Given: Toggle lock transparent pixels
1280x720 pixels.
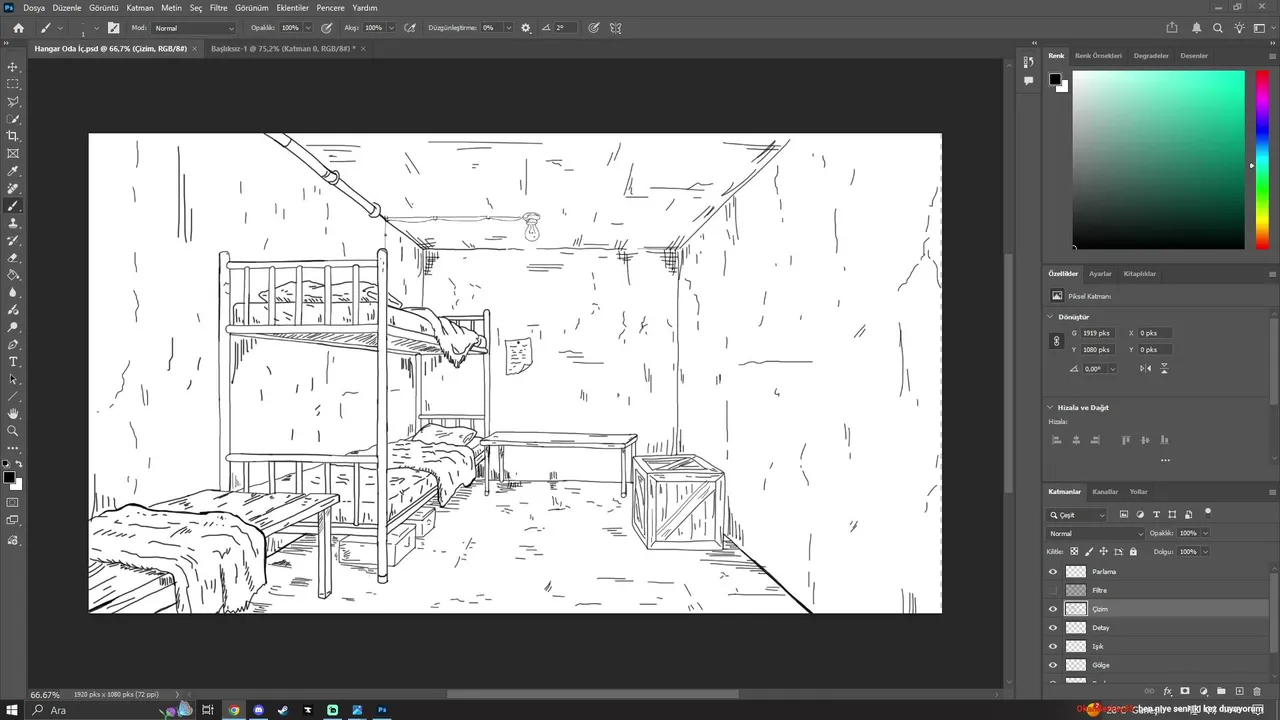Looking at the screenshot, I should (x=1074, y=551).
